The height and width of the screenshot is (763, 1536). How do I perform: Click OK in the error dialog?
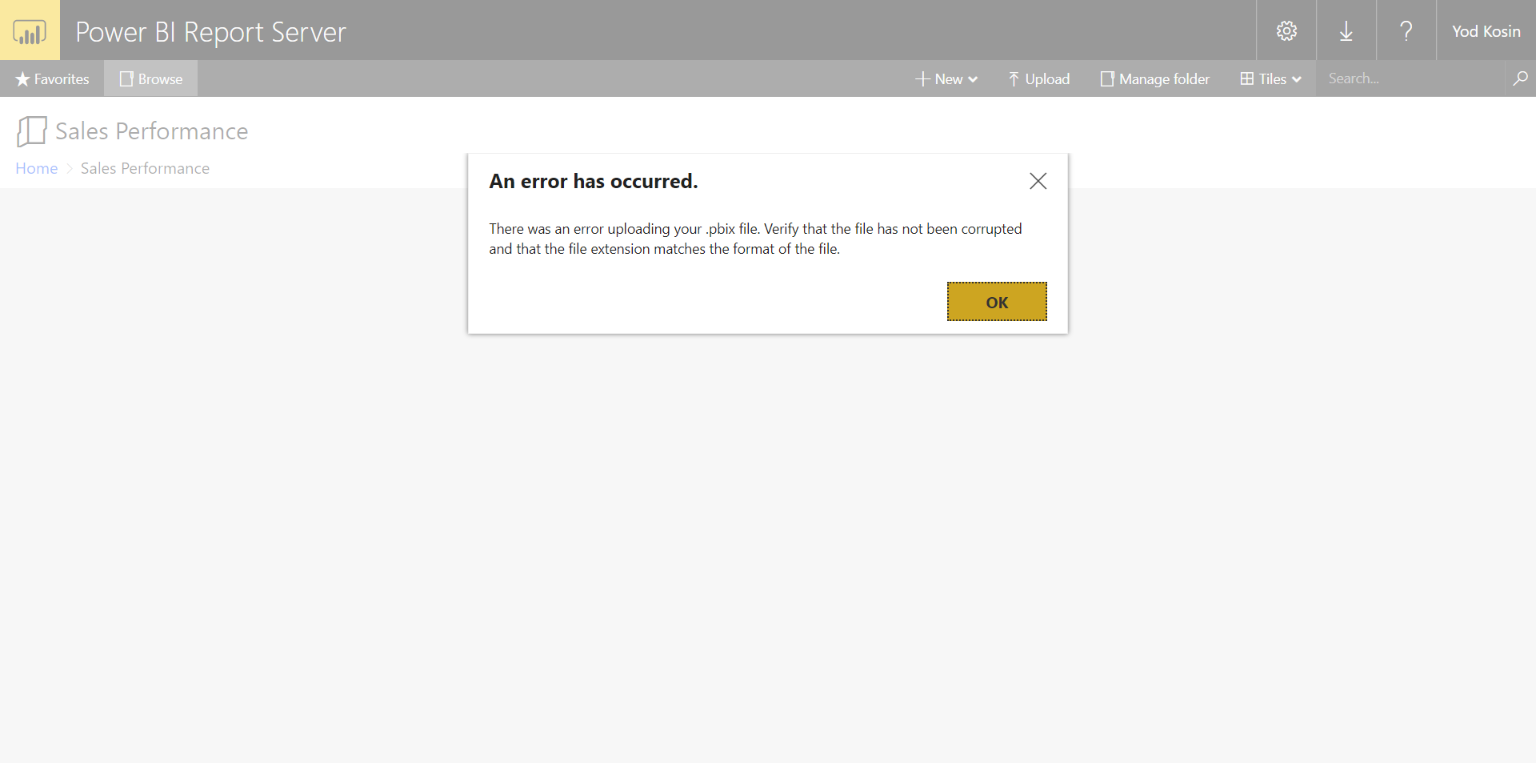(x=997, y=302)
